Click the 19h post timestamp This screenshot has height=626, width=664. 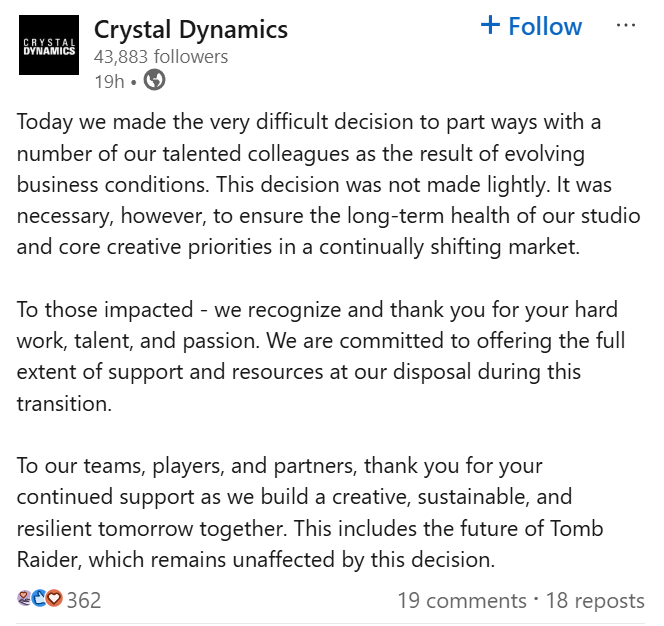pos(108,81)
